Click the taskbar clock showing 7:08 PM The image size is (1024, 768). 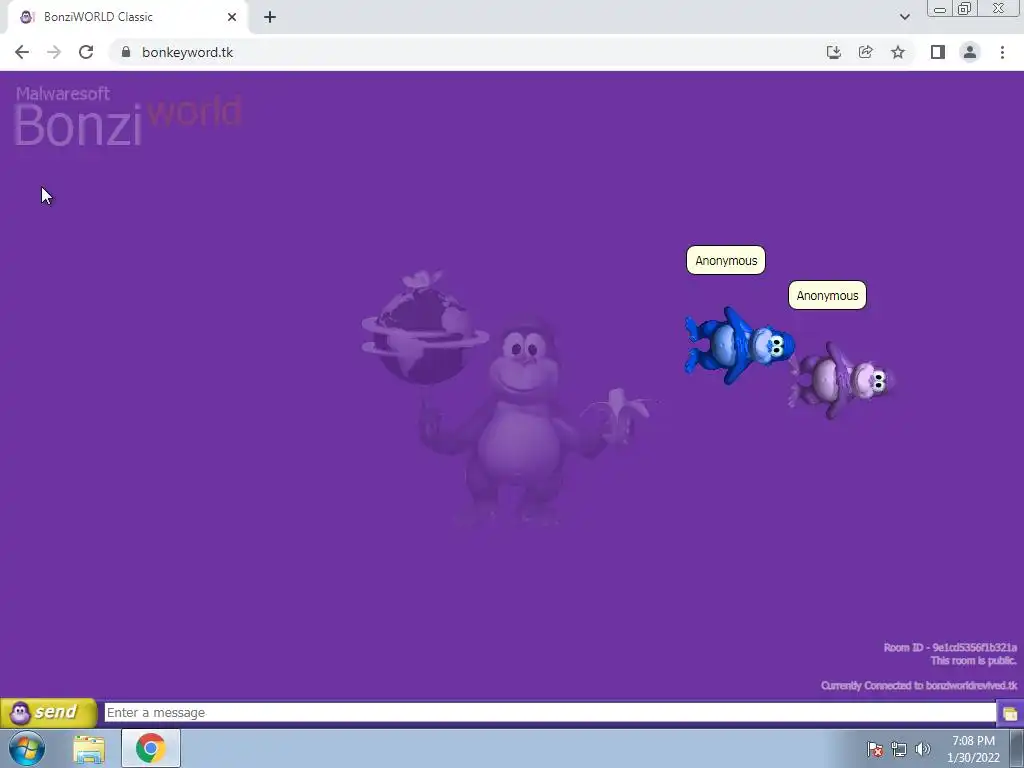pos(973,749)
